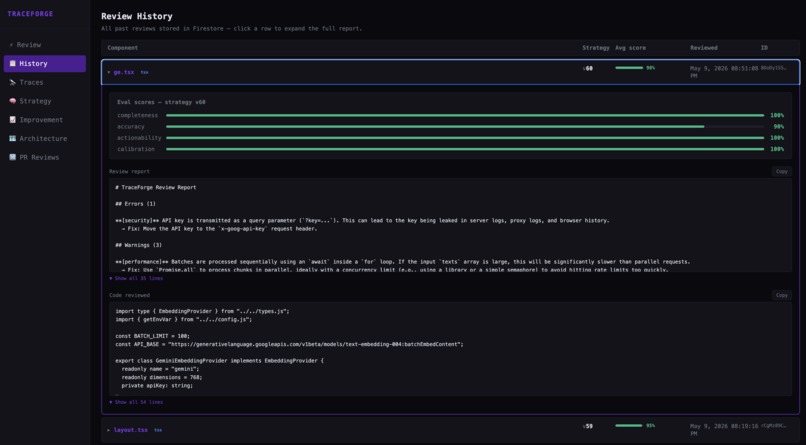Click the Component column header

coord(122,48)
